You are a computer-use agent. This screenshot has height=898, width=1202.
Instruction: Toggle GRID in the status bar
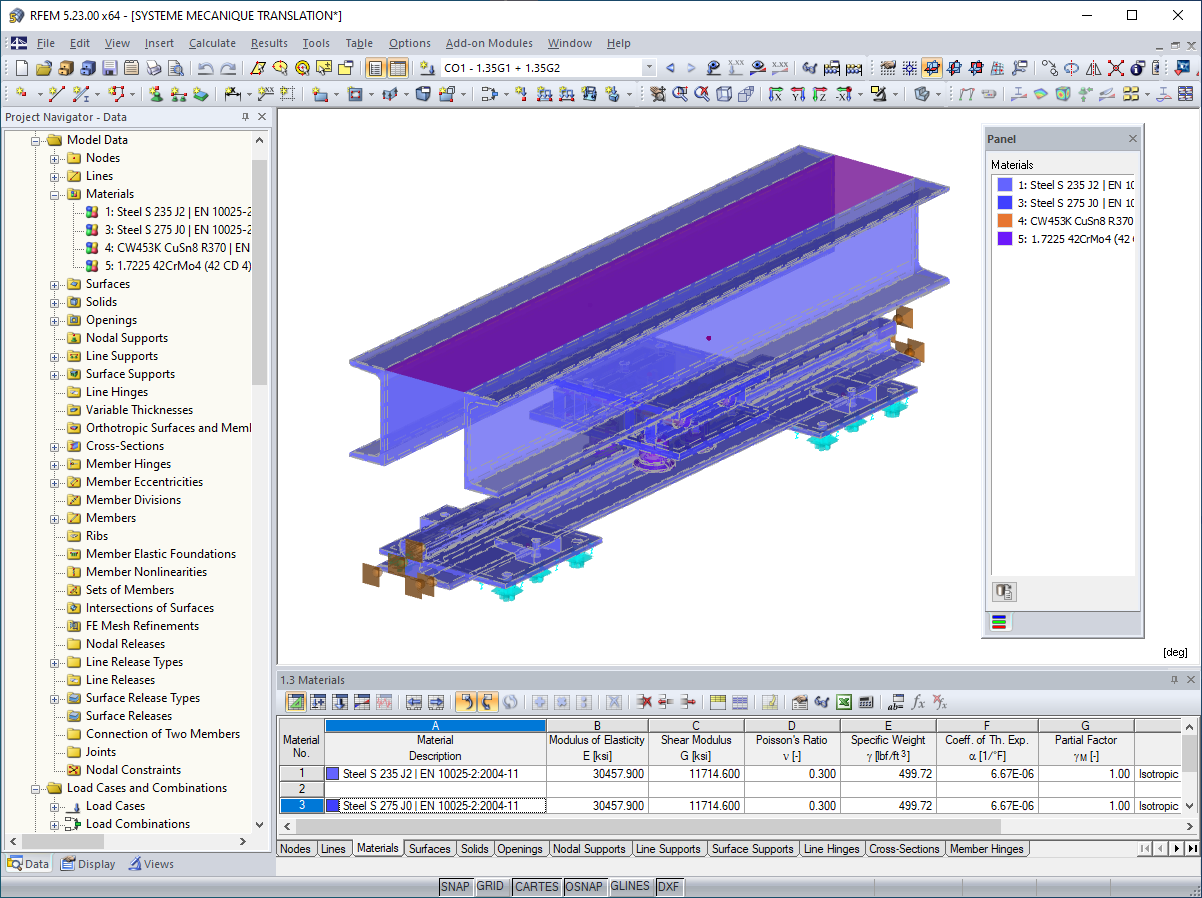(x=490, y=886)
